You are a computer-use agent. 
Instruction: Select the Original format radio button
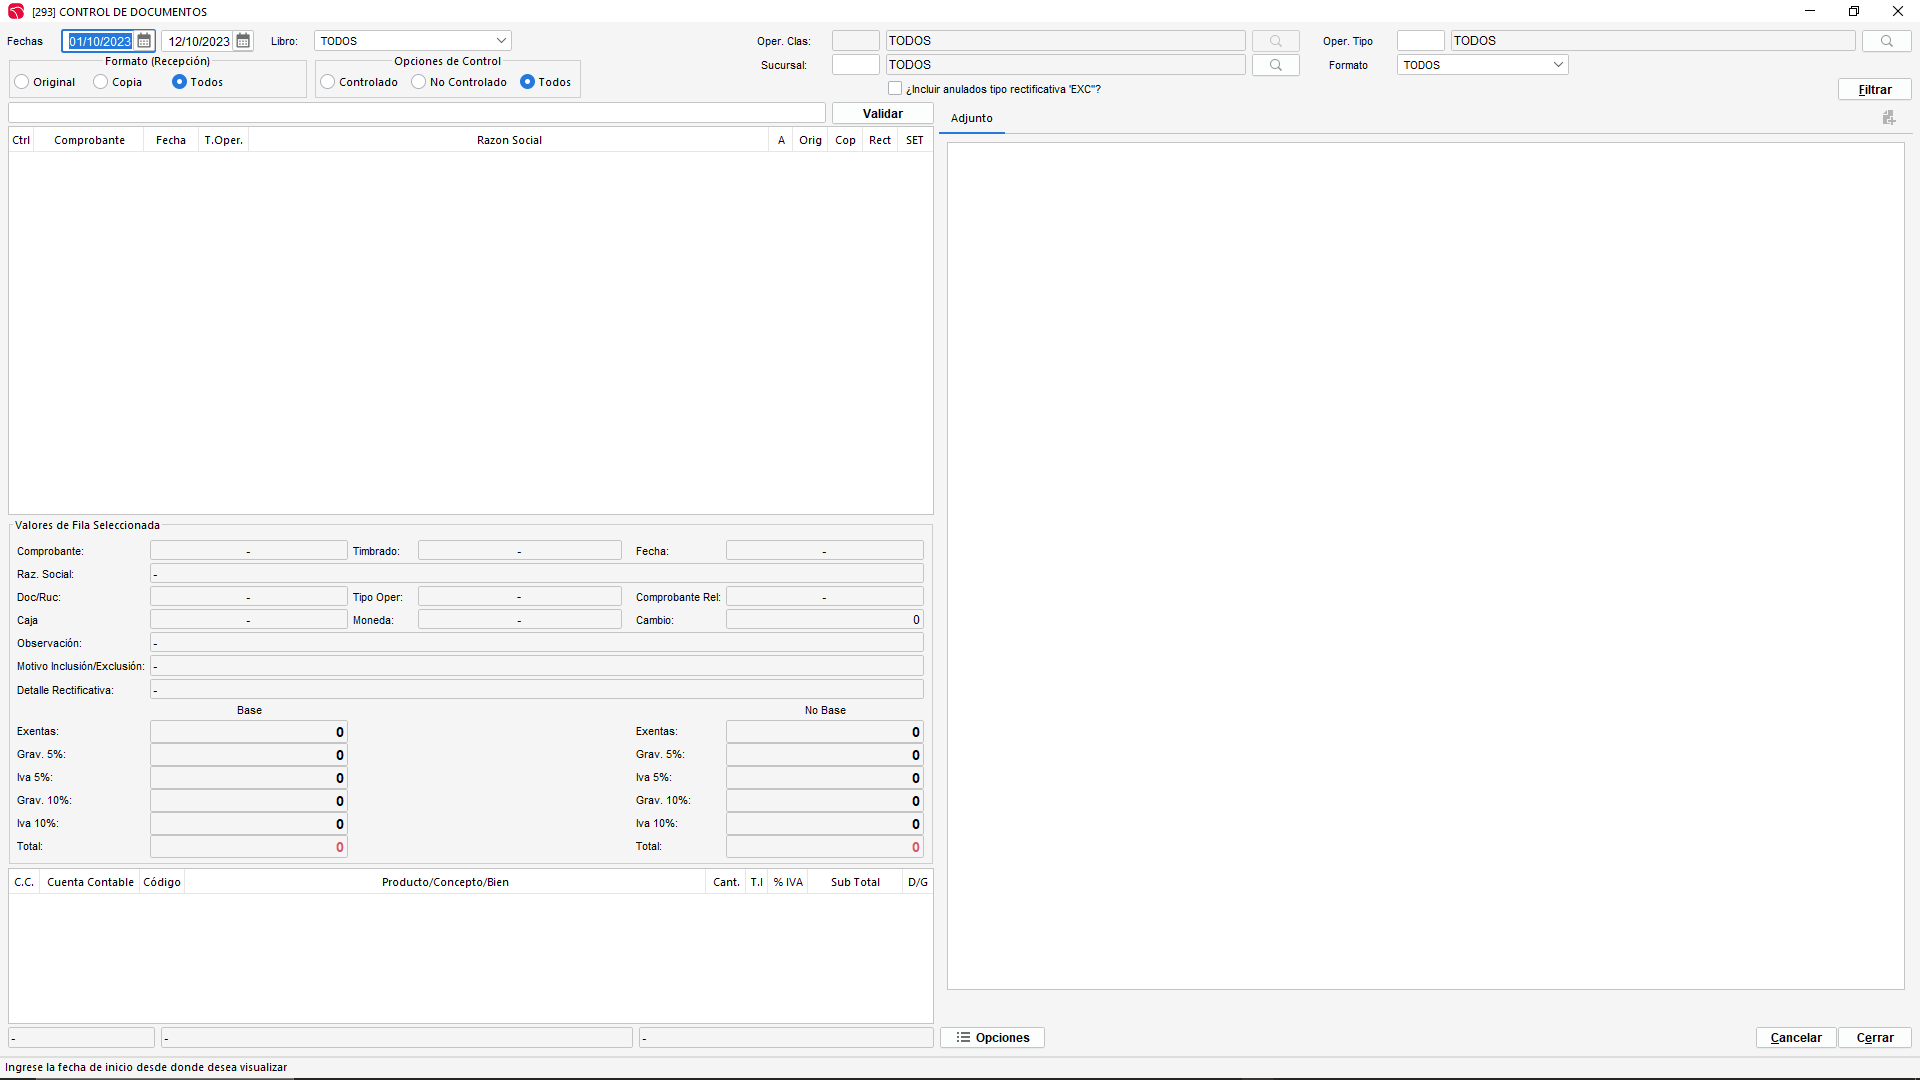pyautogui.click(x=22, y=82)
